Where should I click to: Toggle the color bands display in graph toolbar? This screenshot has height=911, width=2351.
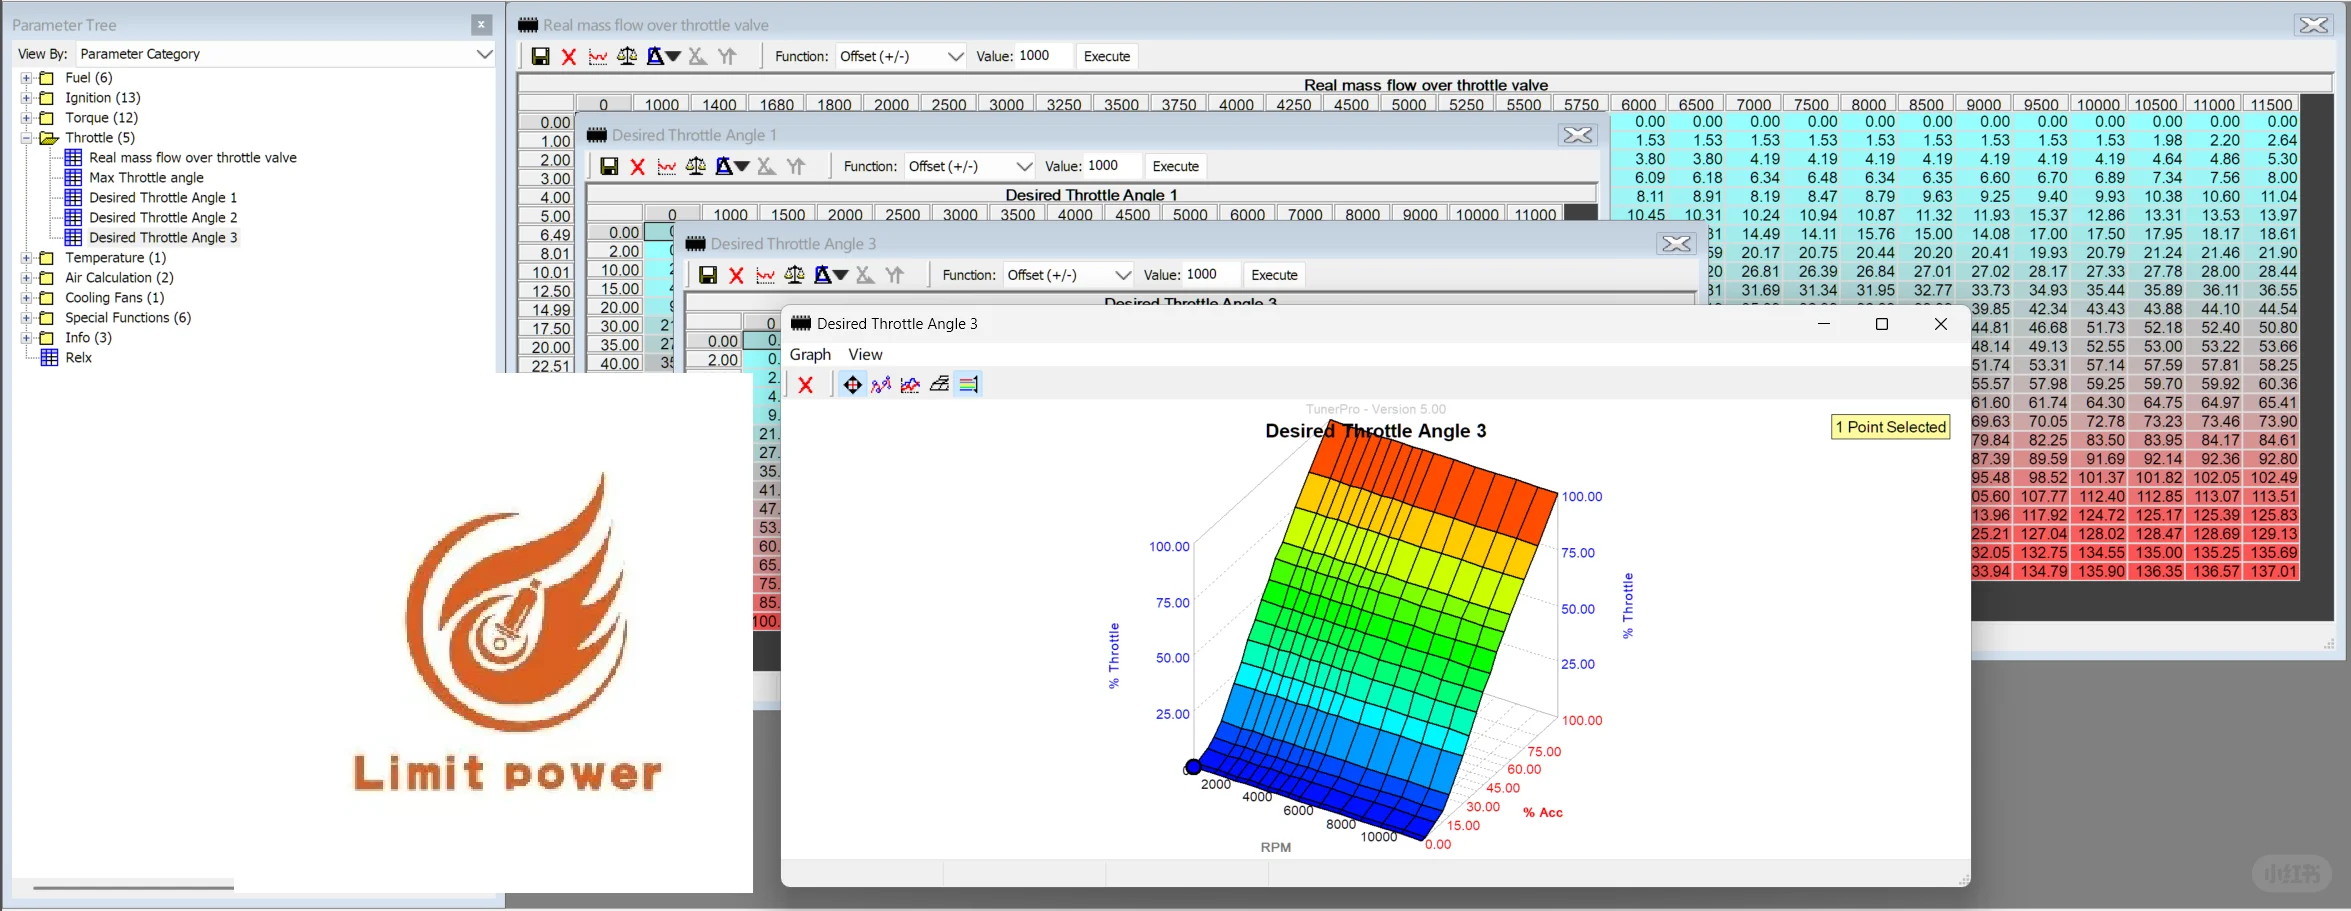click(x=968, y=385)
